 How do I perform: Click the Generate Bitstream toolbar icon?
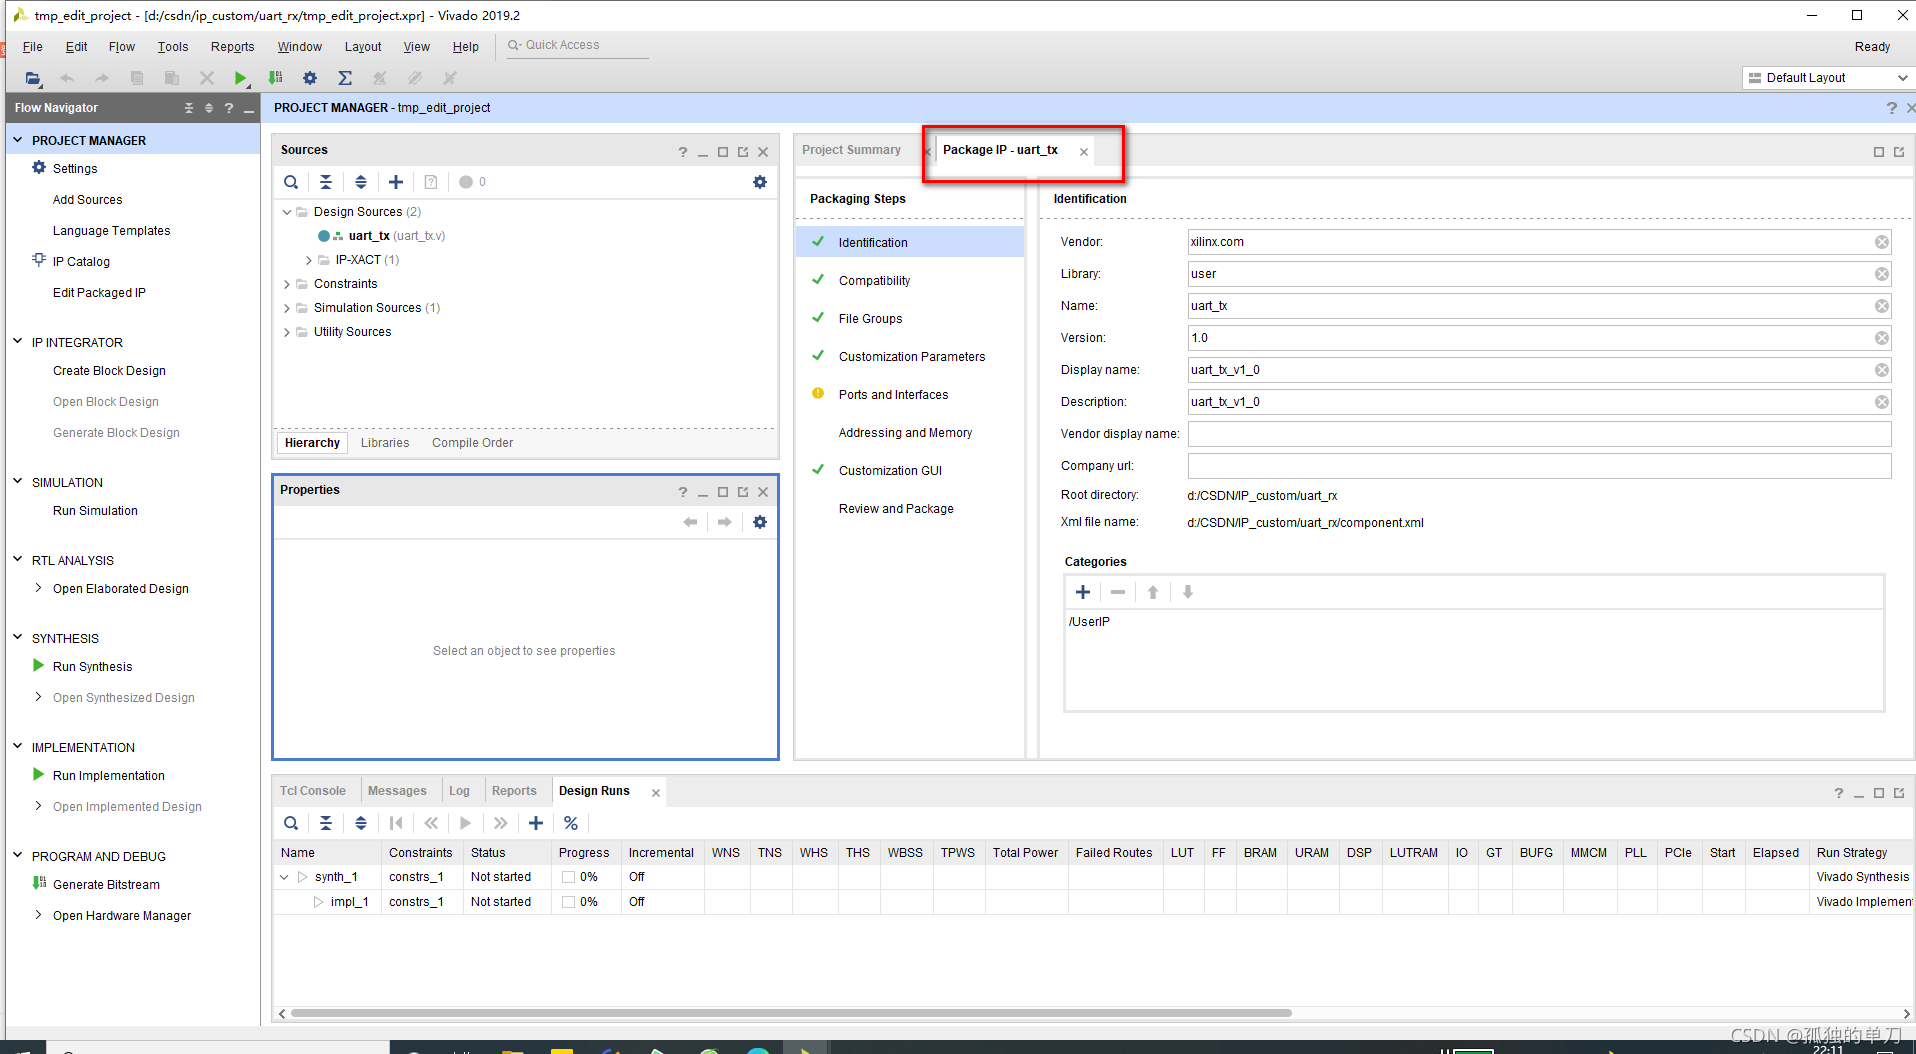(275, 78)
